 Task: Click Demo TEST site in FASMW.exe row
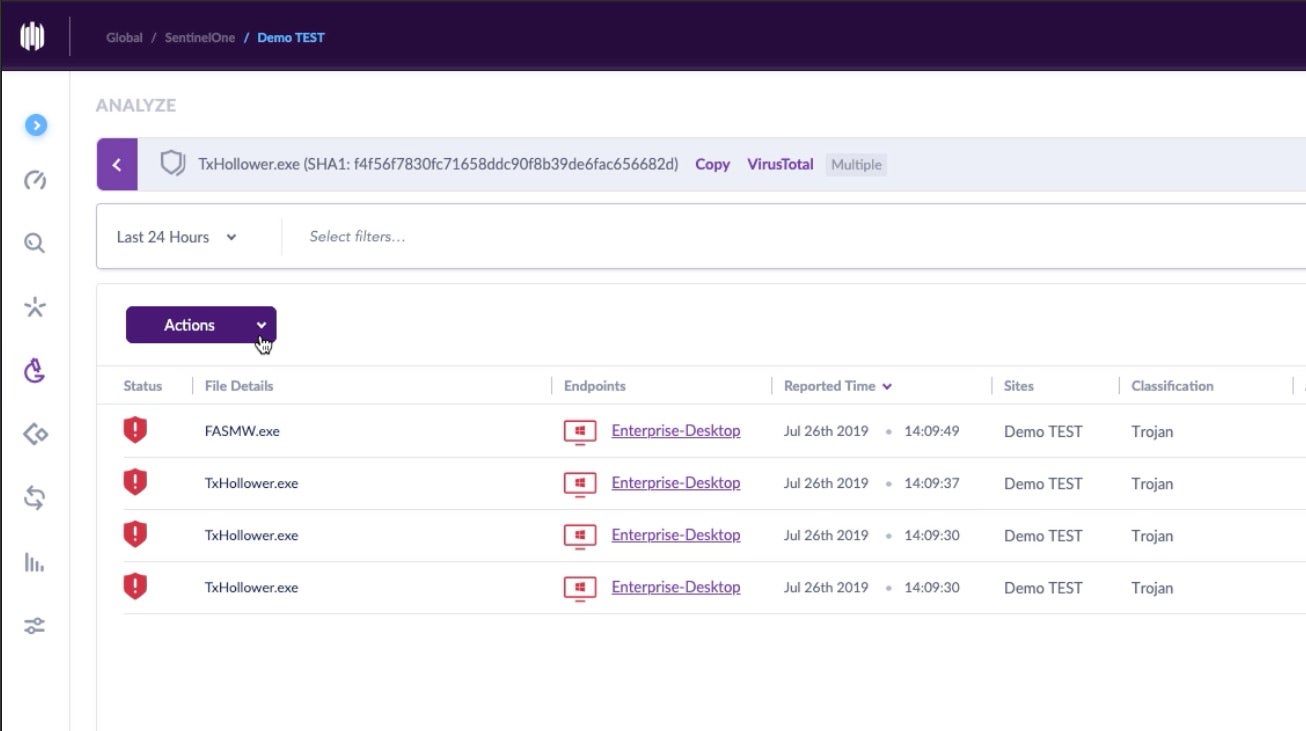coord(1043,432)
